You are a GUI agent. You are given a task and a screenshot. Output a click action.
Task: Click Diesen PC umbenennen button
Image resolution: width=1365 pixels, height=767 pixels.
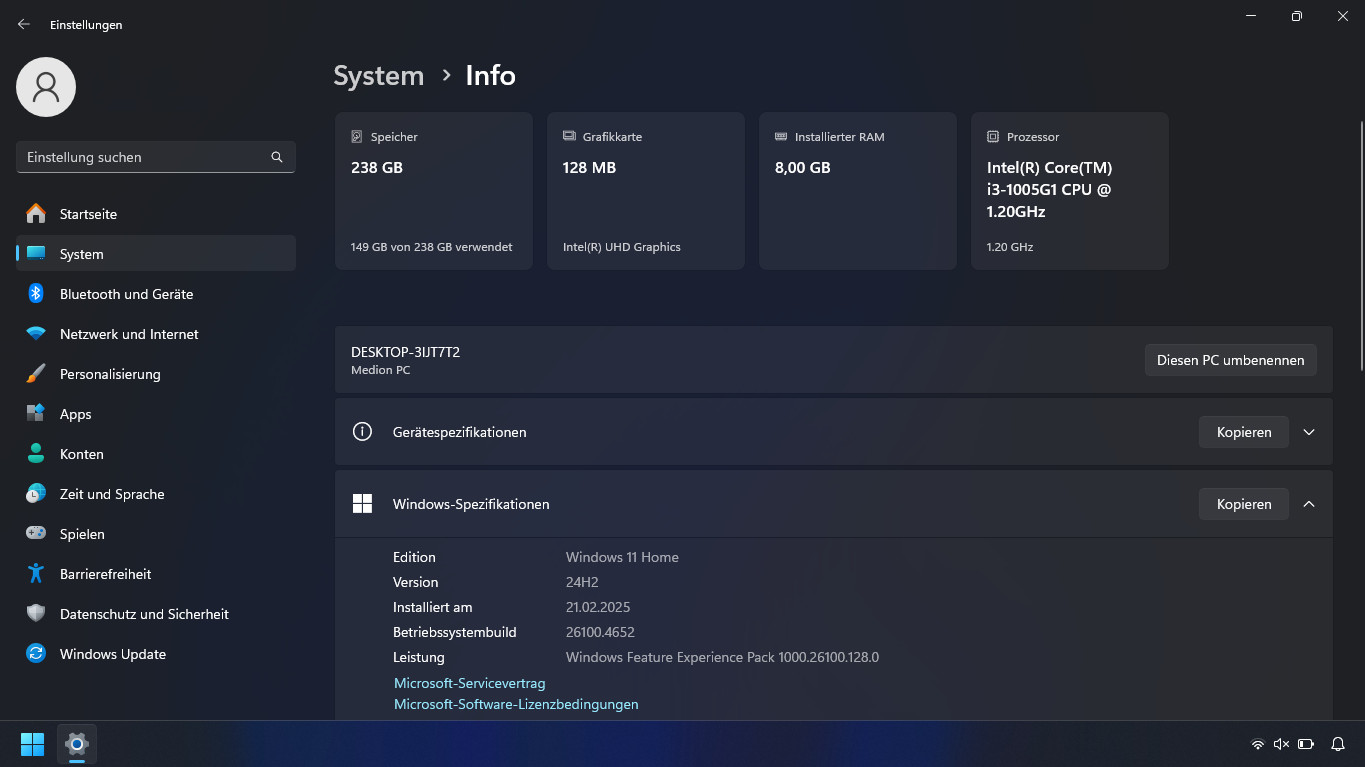coord(1230,360)
